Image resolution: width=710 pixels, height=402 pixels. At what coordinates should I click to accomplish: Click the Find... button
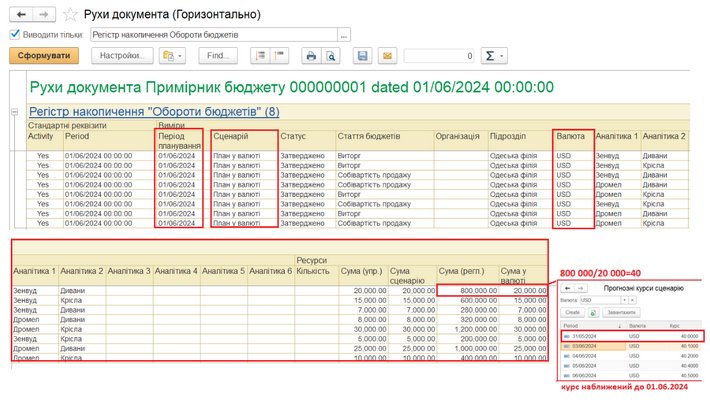[x=218, y=56]
